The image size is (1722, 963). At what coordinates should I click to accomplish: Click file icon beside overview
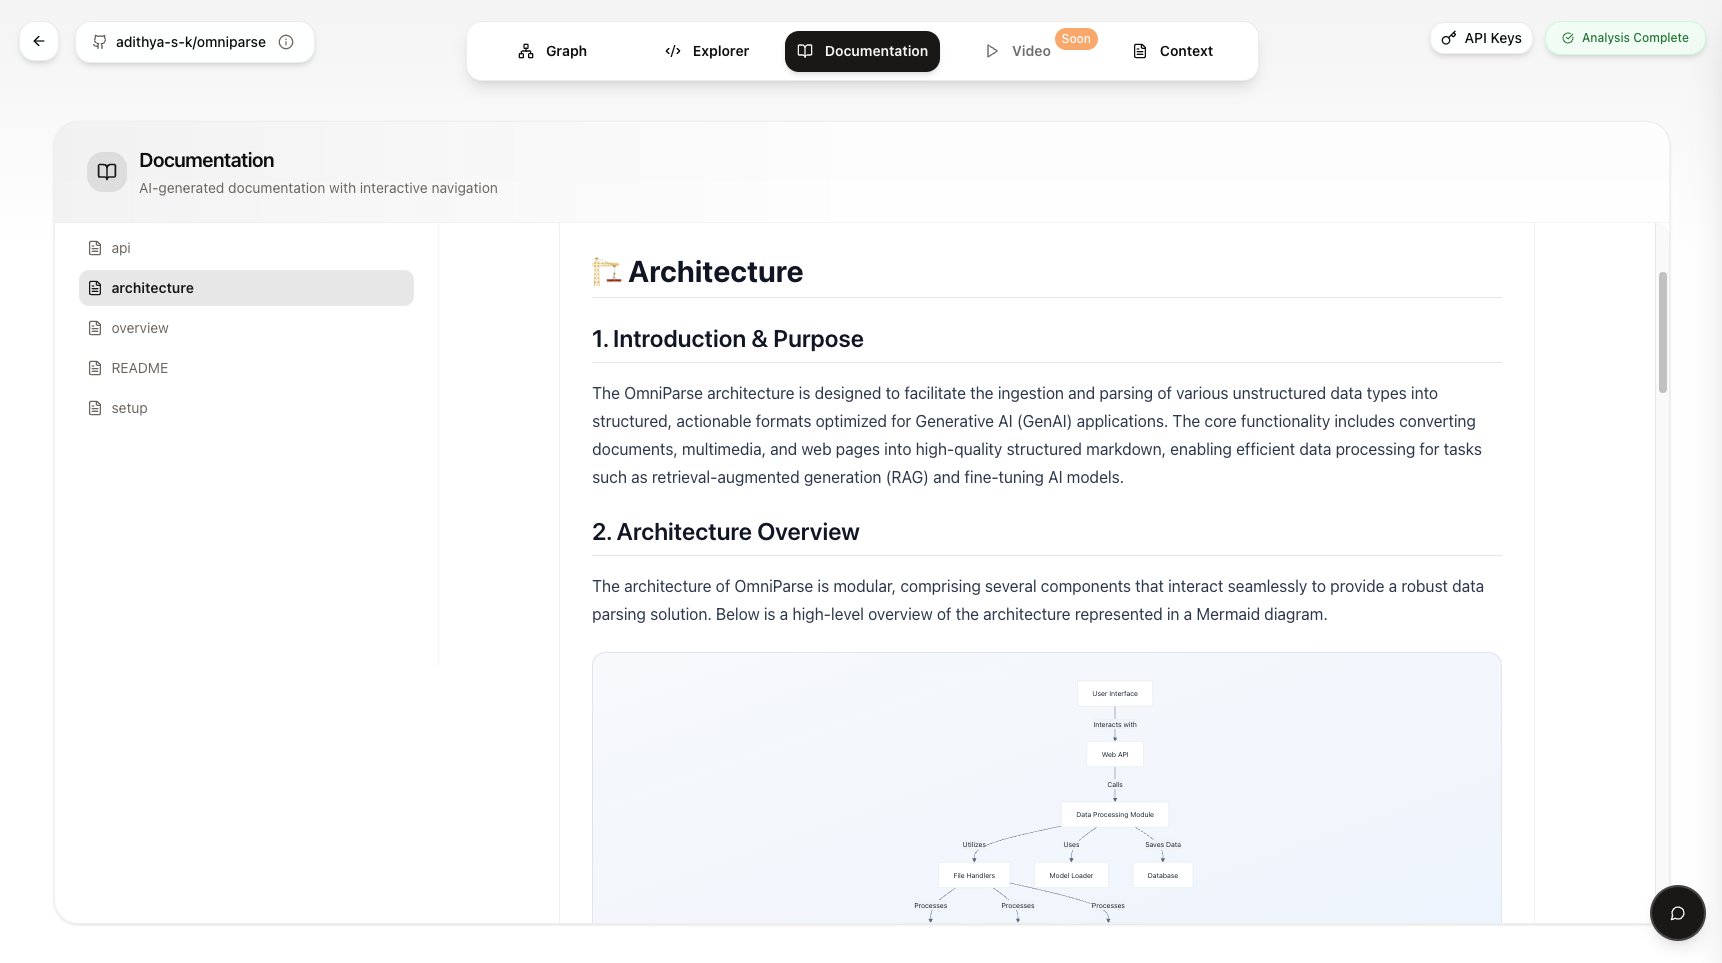95,328
